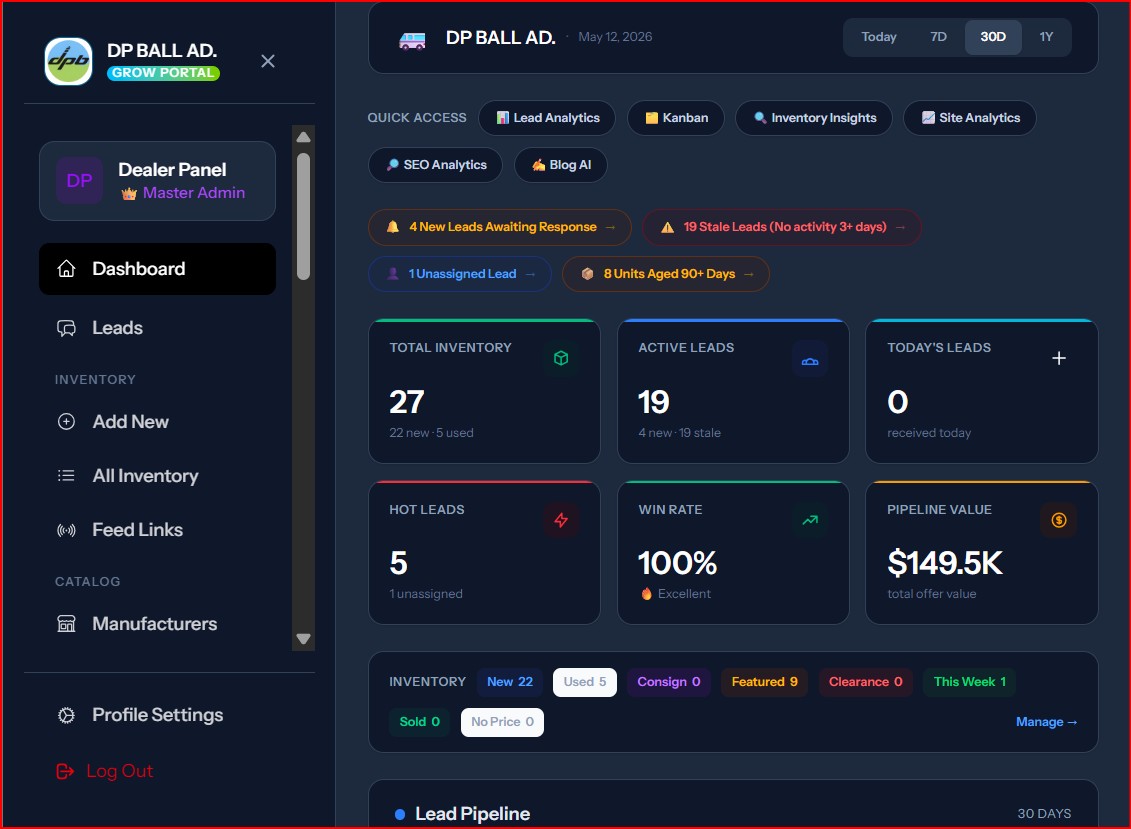
Task: Open 4 New Leads Awaiting Response alert
Action: [500, 227]
